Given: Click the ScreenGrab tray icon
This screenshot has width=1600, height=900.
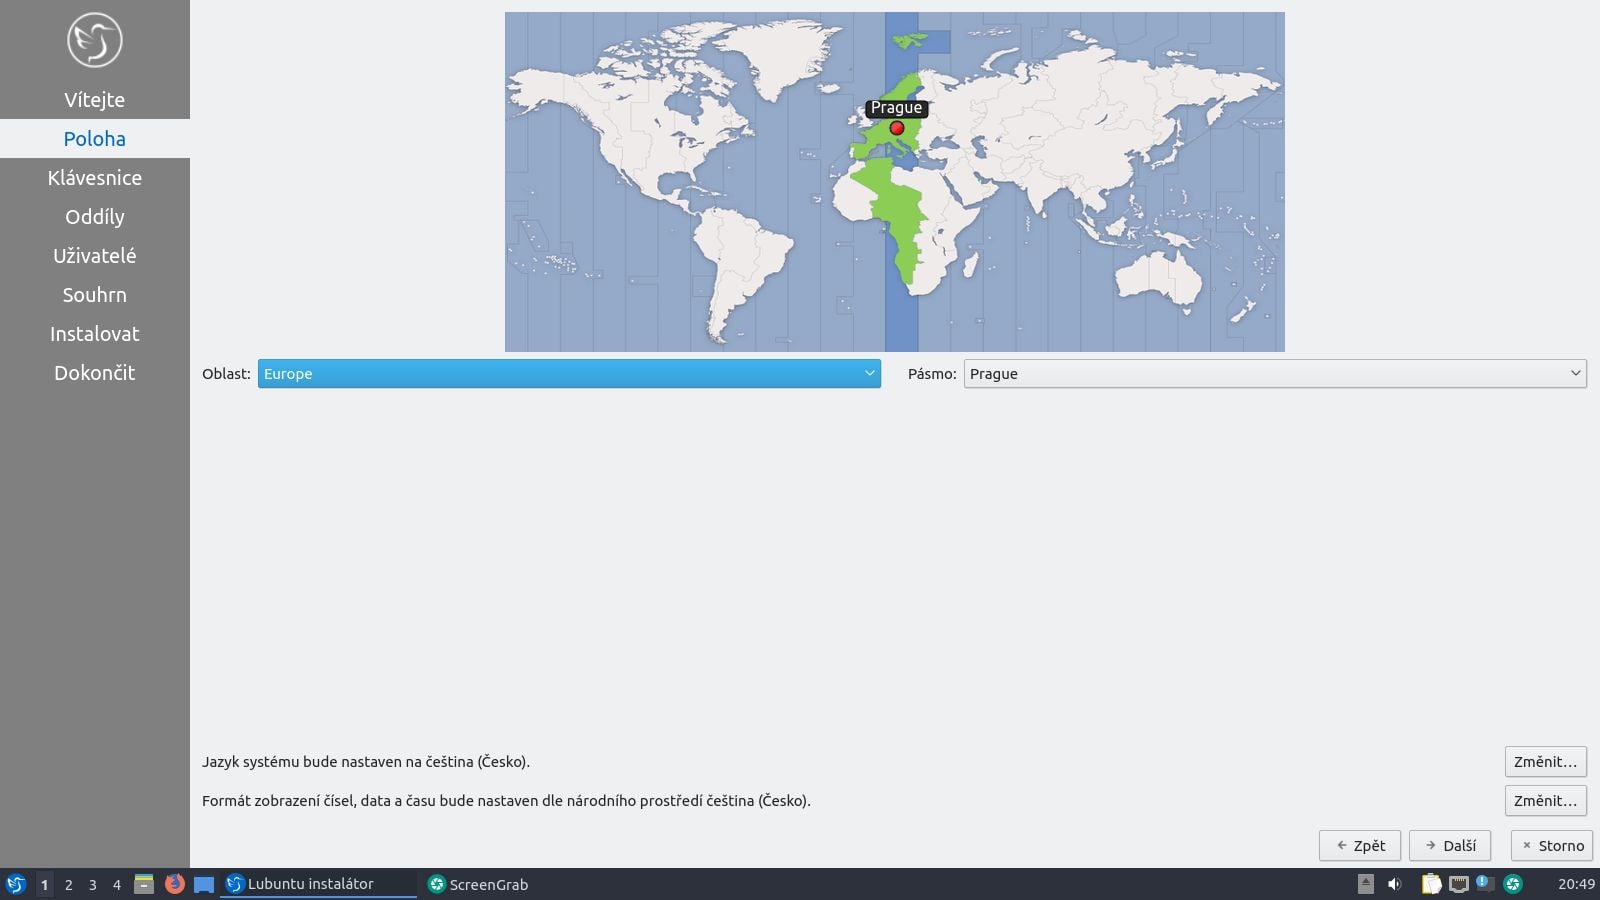Looking at the screenshot, I should tap(1511, 884).
